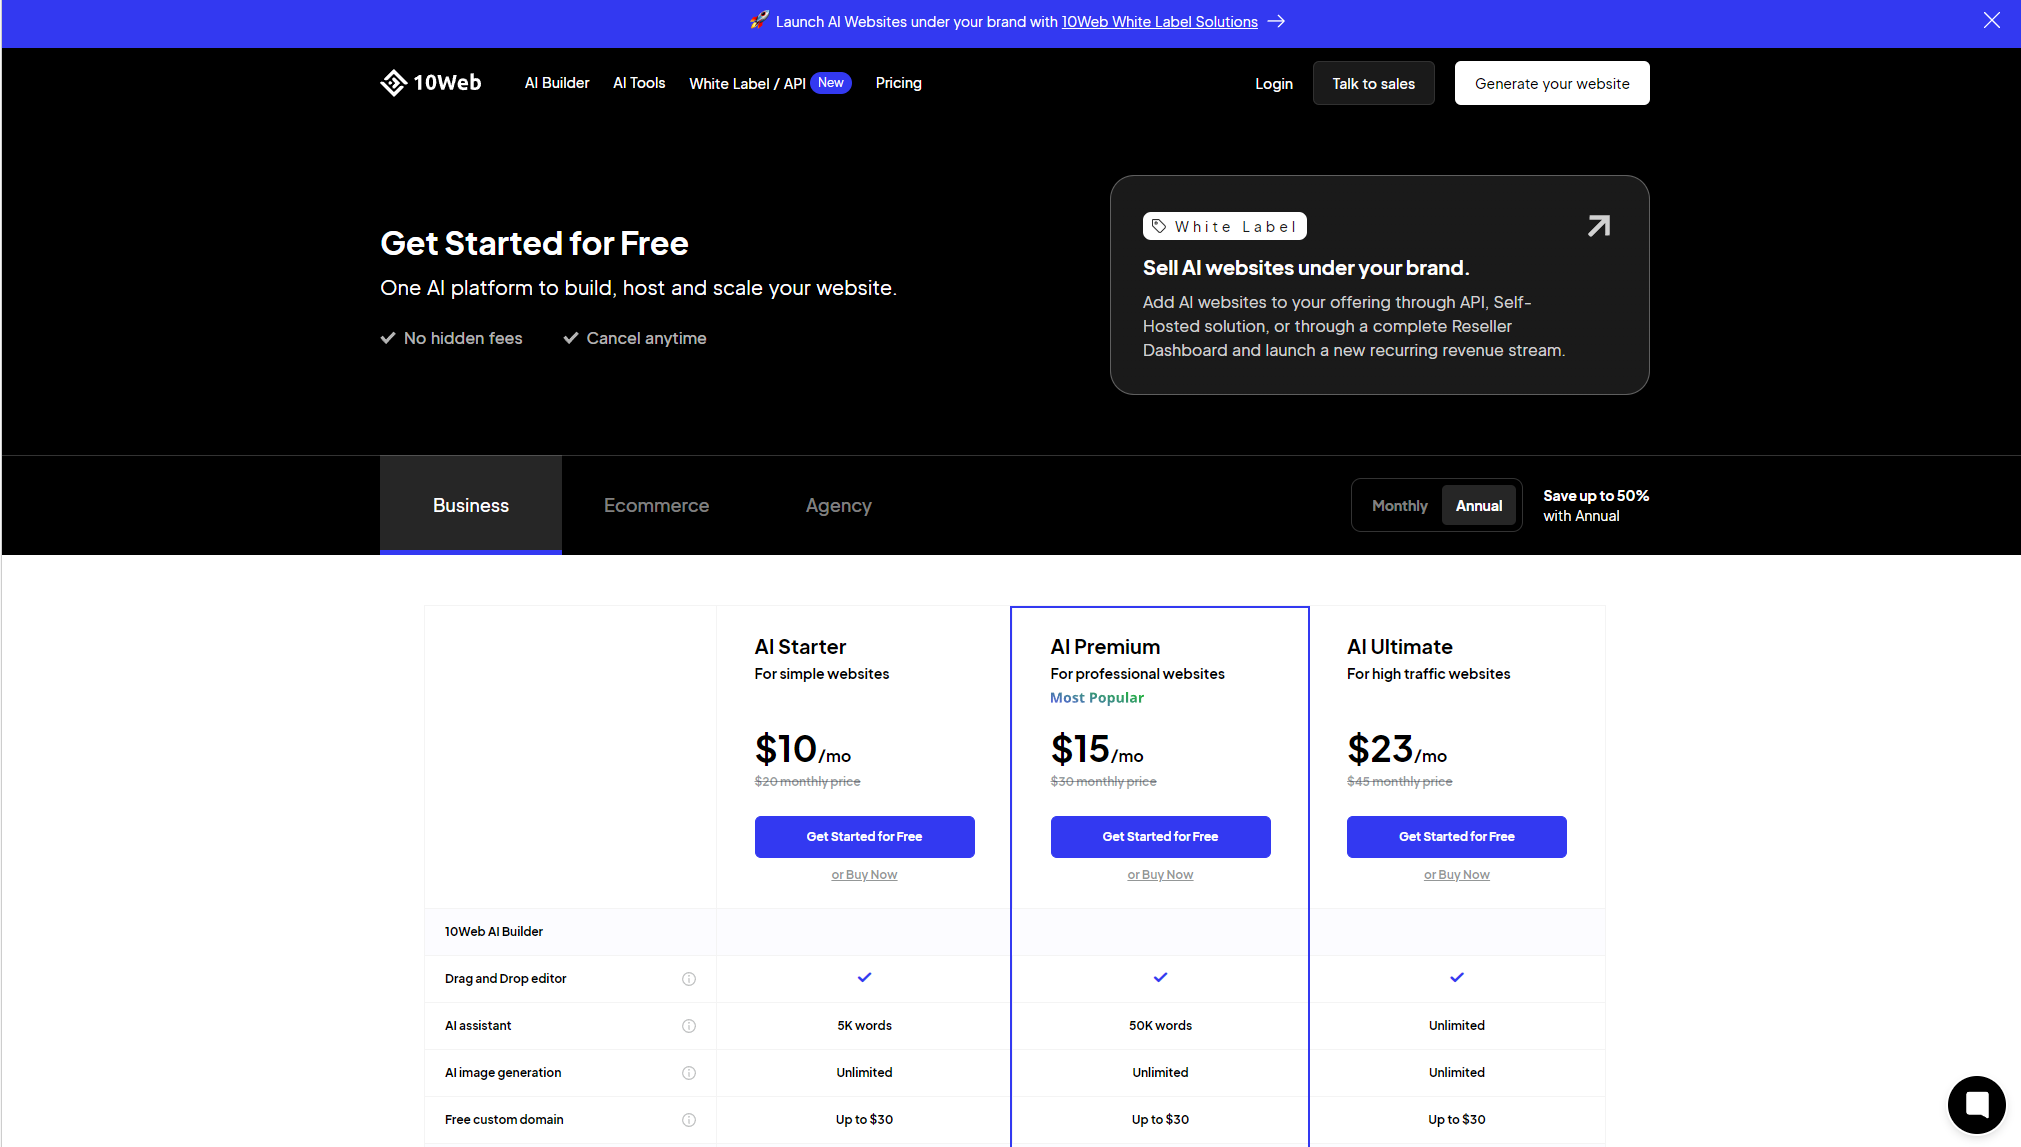Image resolution: width=2021 pixels, height=1147 pixels.
Task: Switch to the Ecommerce tab
Action: pos(656,506)
